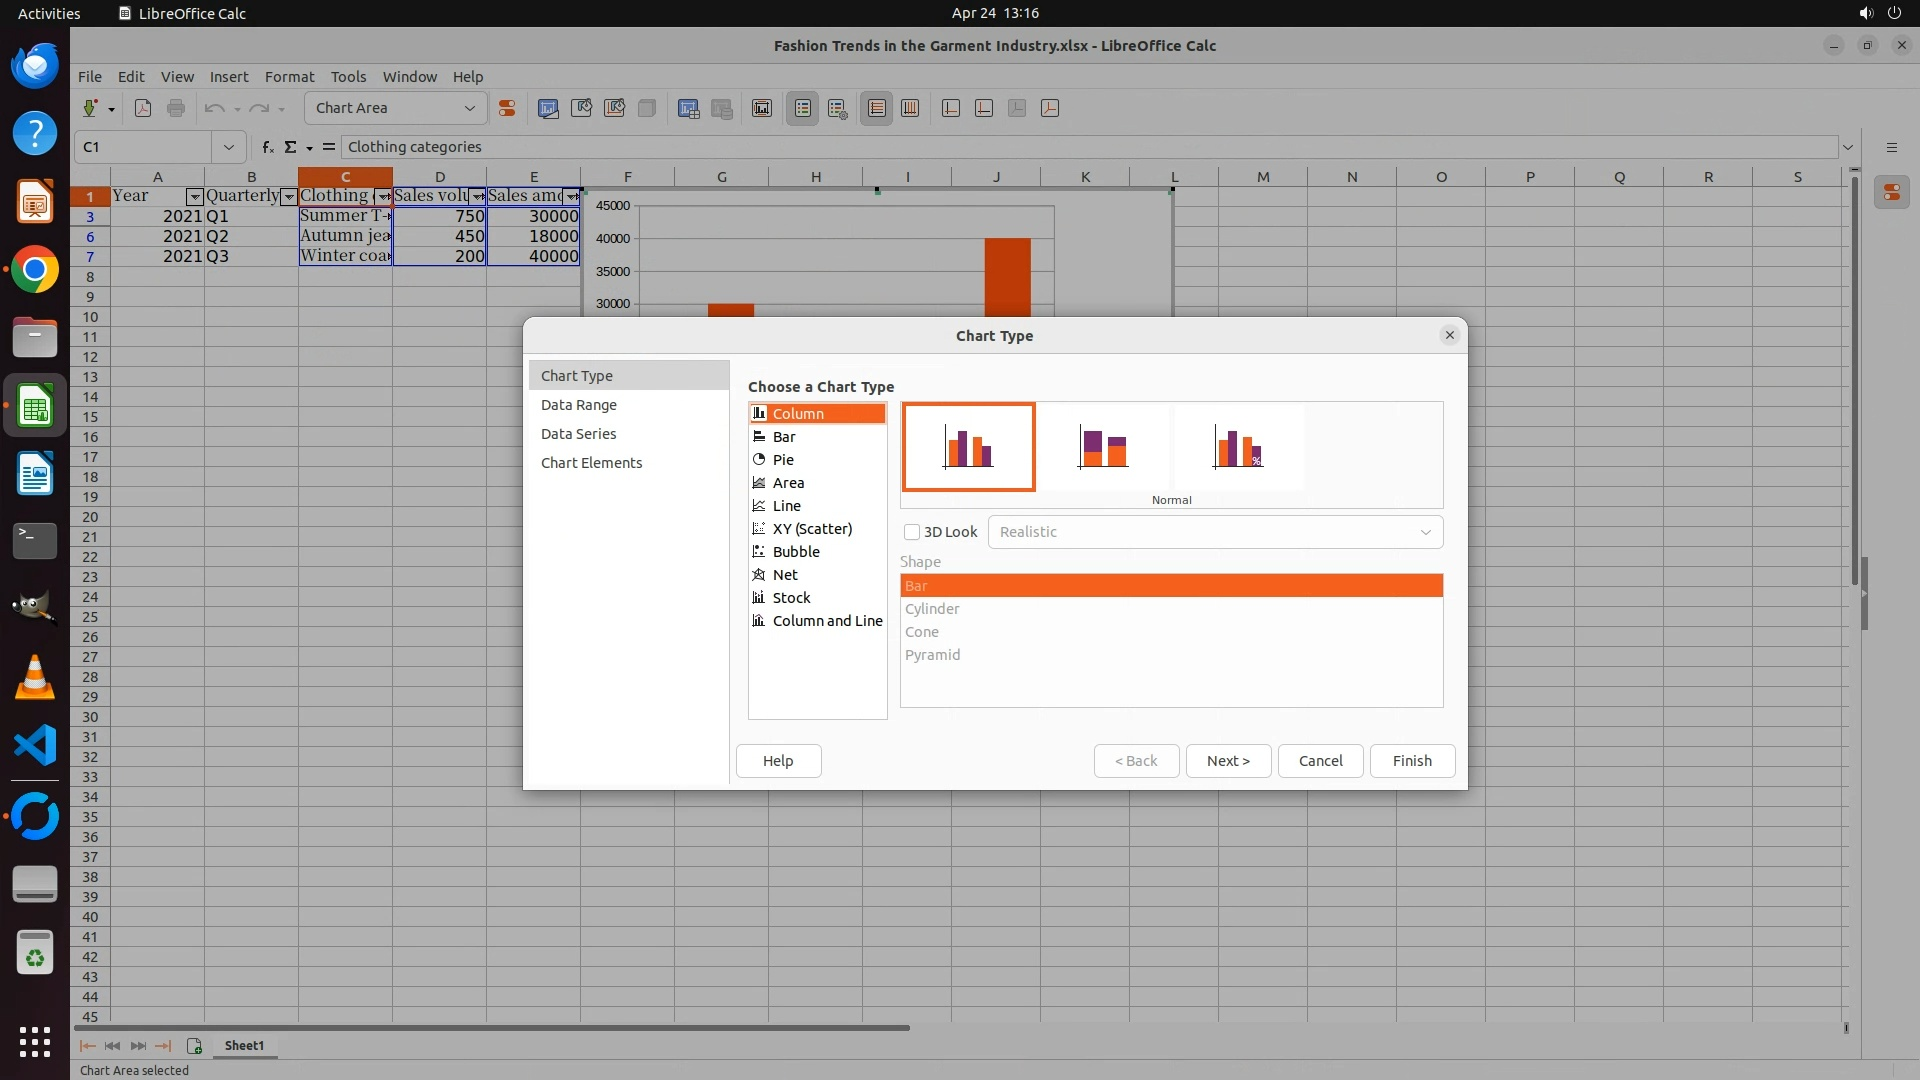Image resolution: width=1920 pixels, height=1080 pixels.
Task: Select the Stacked column subtype thumbnail
Action: [x=1103, y=447]
